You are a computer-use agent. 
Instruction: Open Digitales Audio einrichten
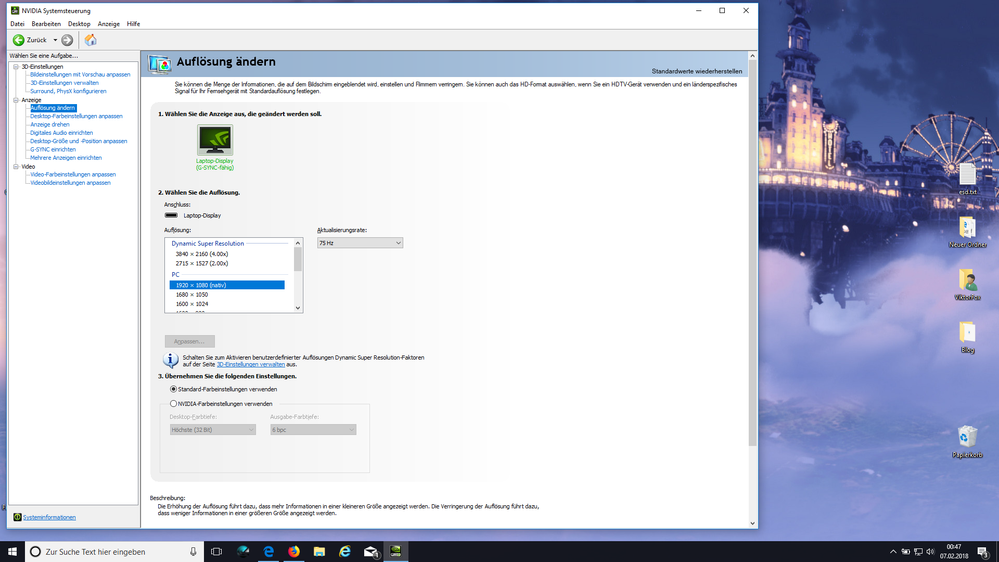click(x=61, y=133)
